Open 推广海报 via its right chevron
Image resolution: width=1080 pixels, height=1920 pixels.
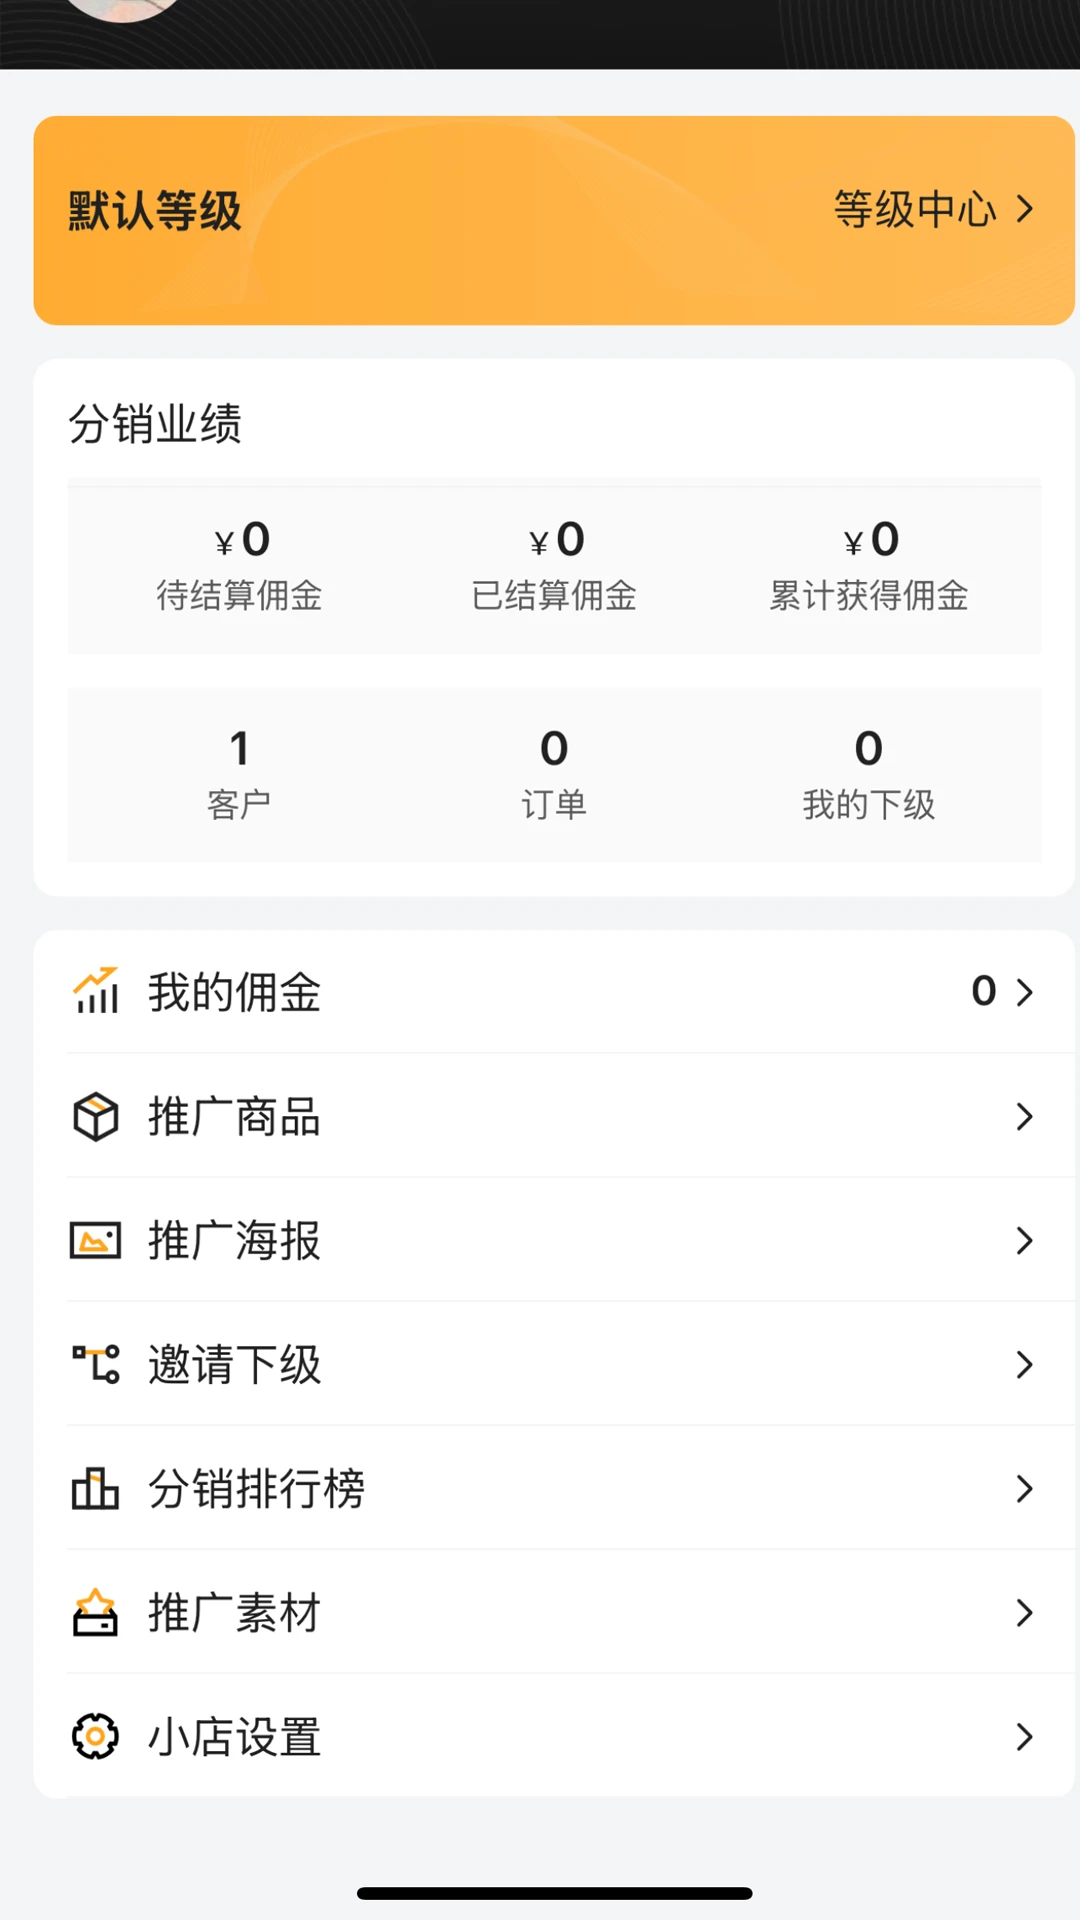[1024, 1240]
